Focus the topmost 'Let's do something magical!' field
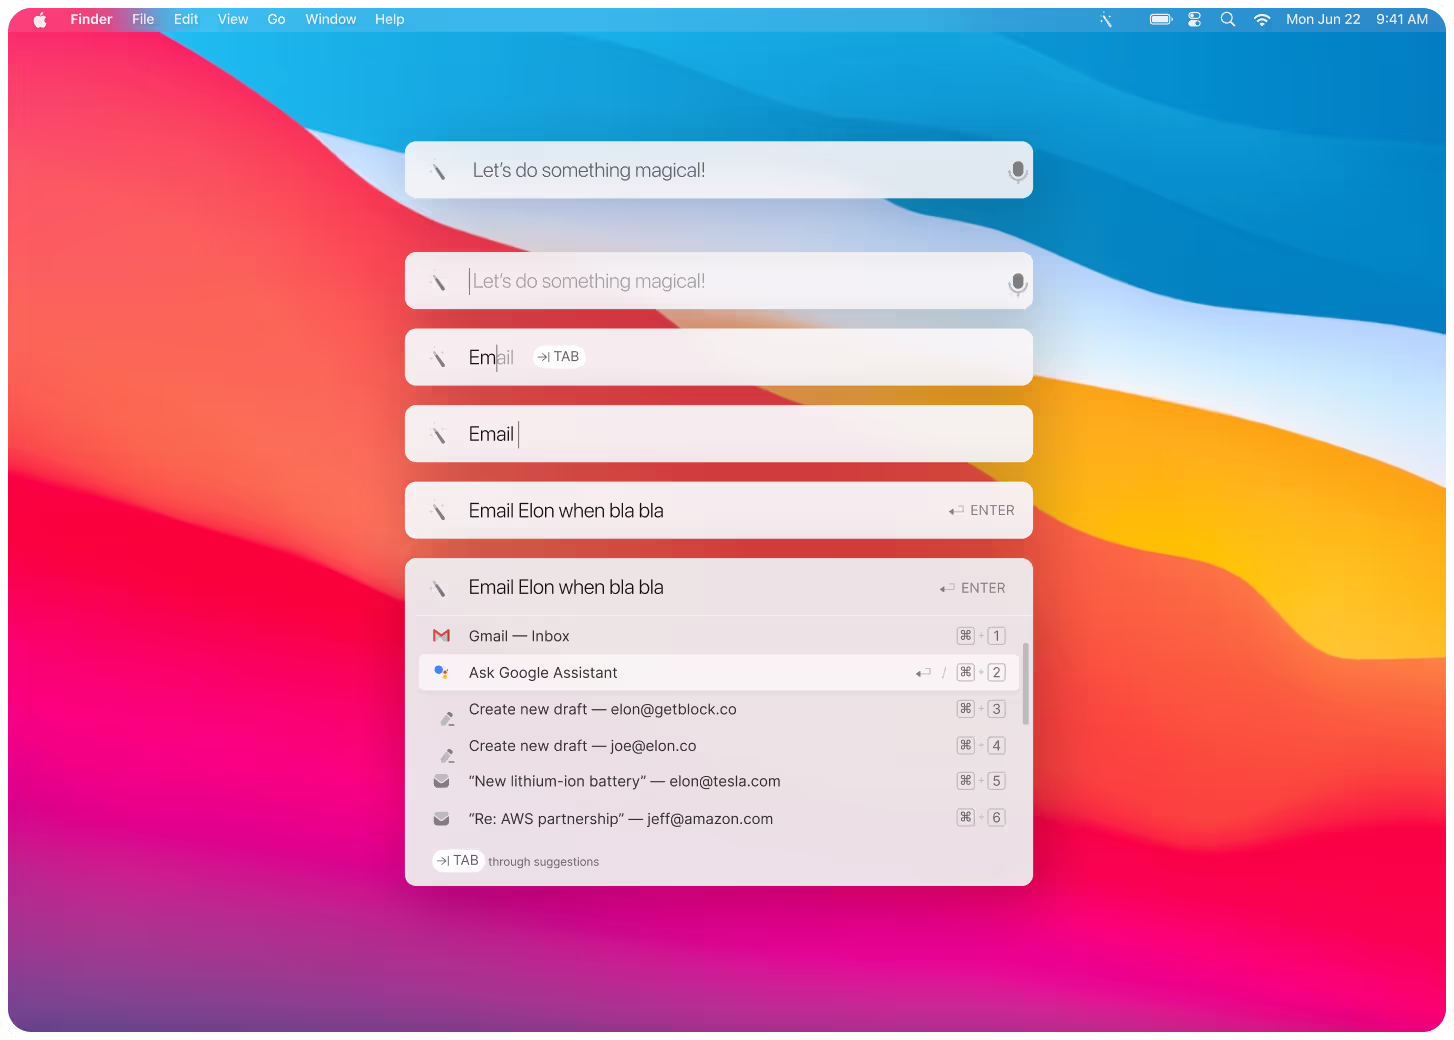The width and height of the screenshot is (1454, 1040). click(718, 170)
